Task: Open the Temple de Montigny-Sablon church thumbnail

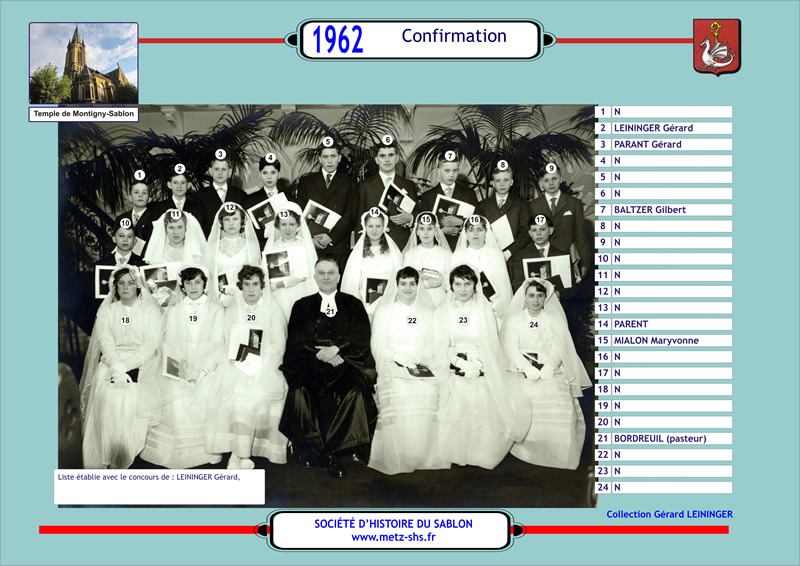Action: tap(84, 63)
